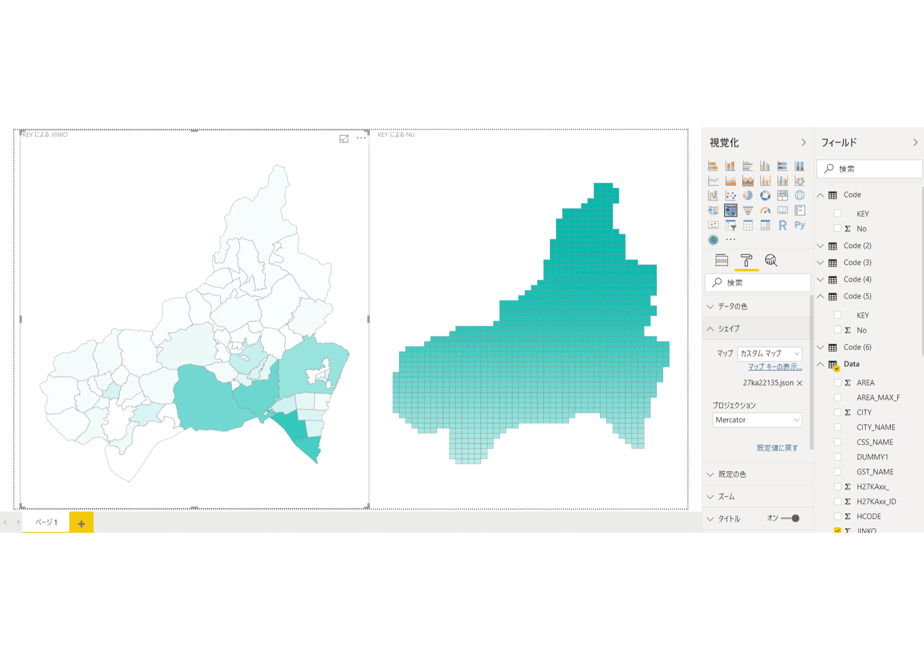924x660 pixels.
Task: Select the donut chart visual
Action: (765, 196)
